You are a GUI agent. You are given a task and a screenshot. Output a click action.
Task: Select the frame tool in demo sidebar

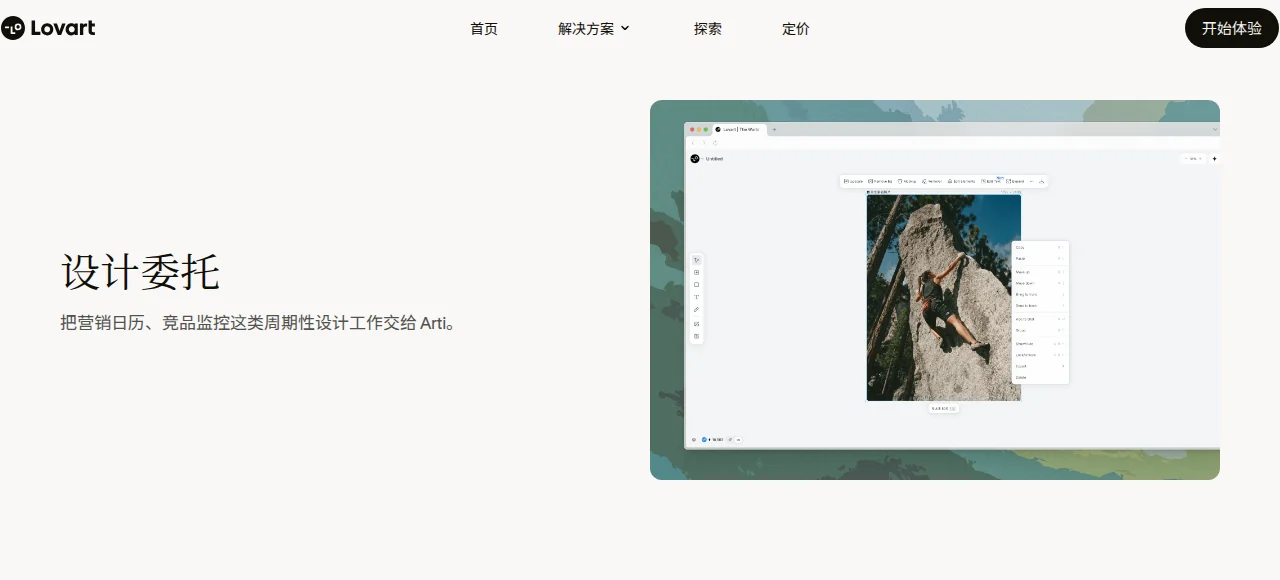point(697,272)
